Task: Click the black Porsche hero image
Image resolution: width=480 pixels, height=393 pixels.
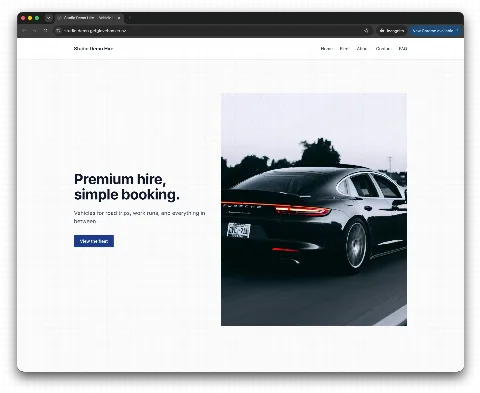Action: pos(314,209)
